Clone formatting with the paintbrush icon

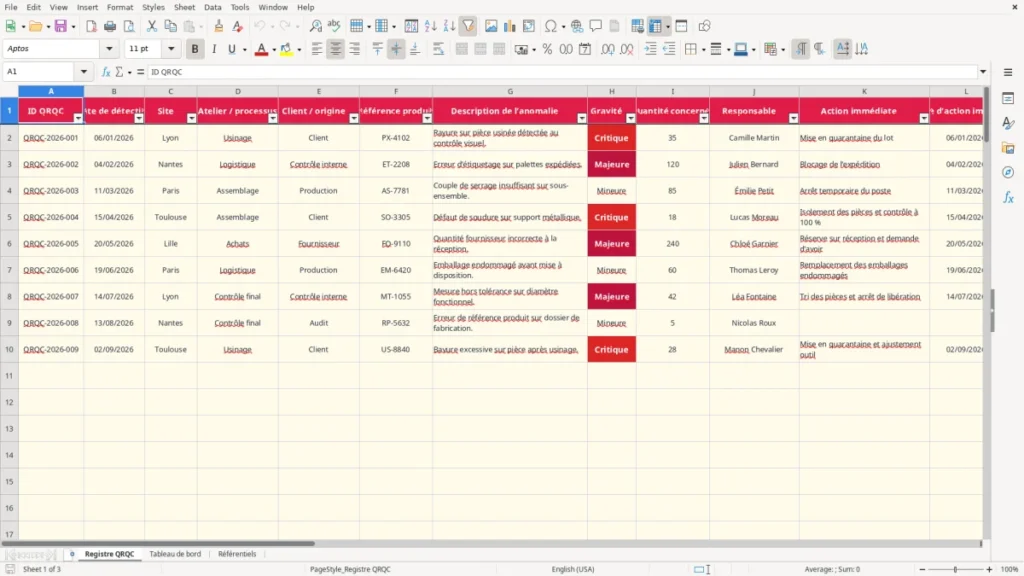pyautogui.click(x=219, y=26)
